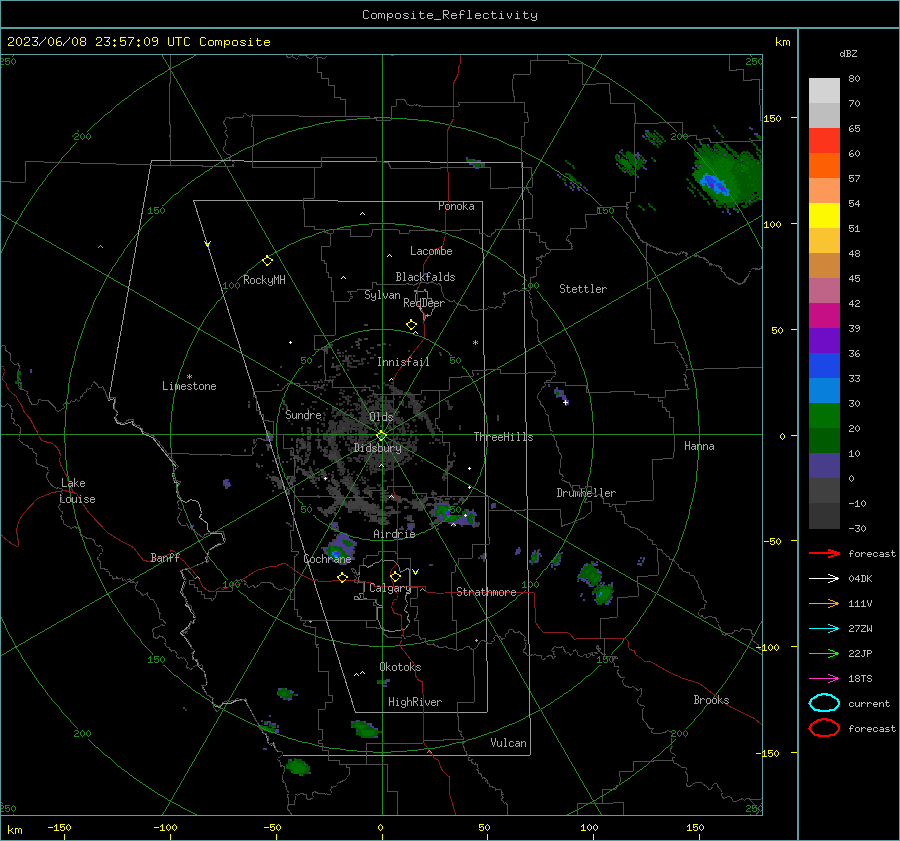
Task: Click the cyan current ellipse icon
Action: point(824,703)
